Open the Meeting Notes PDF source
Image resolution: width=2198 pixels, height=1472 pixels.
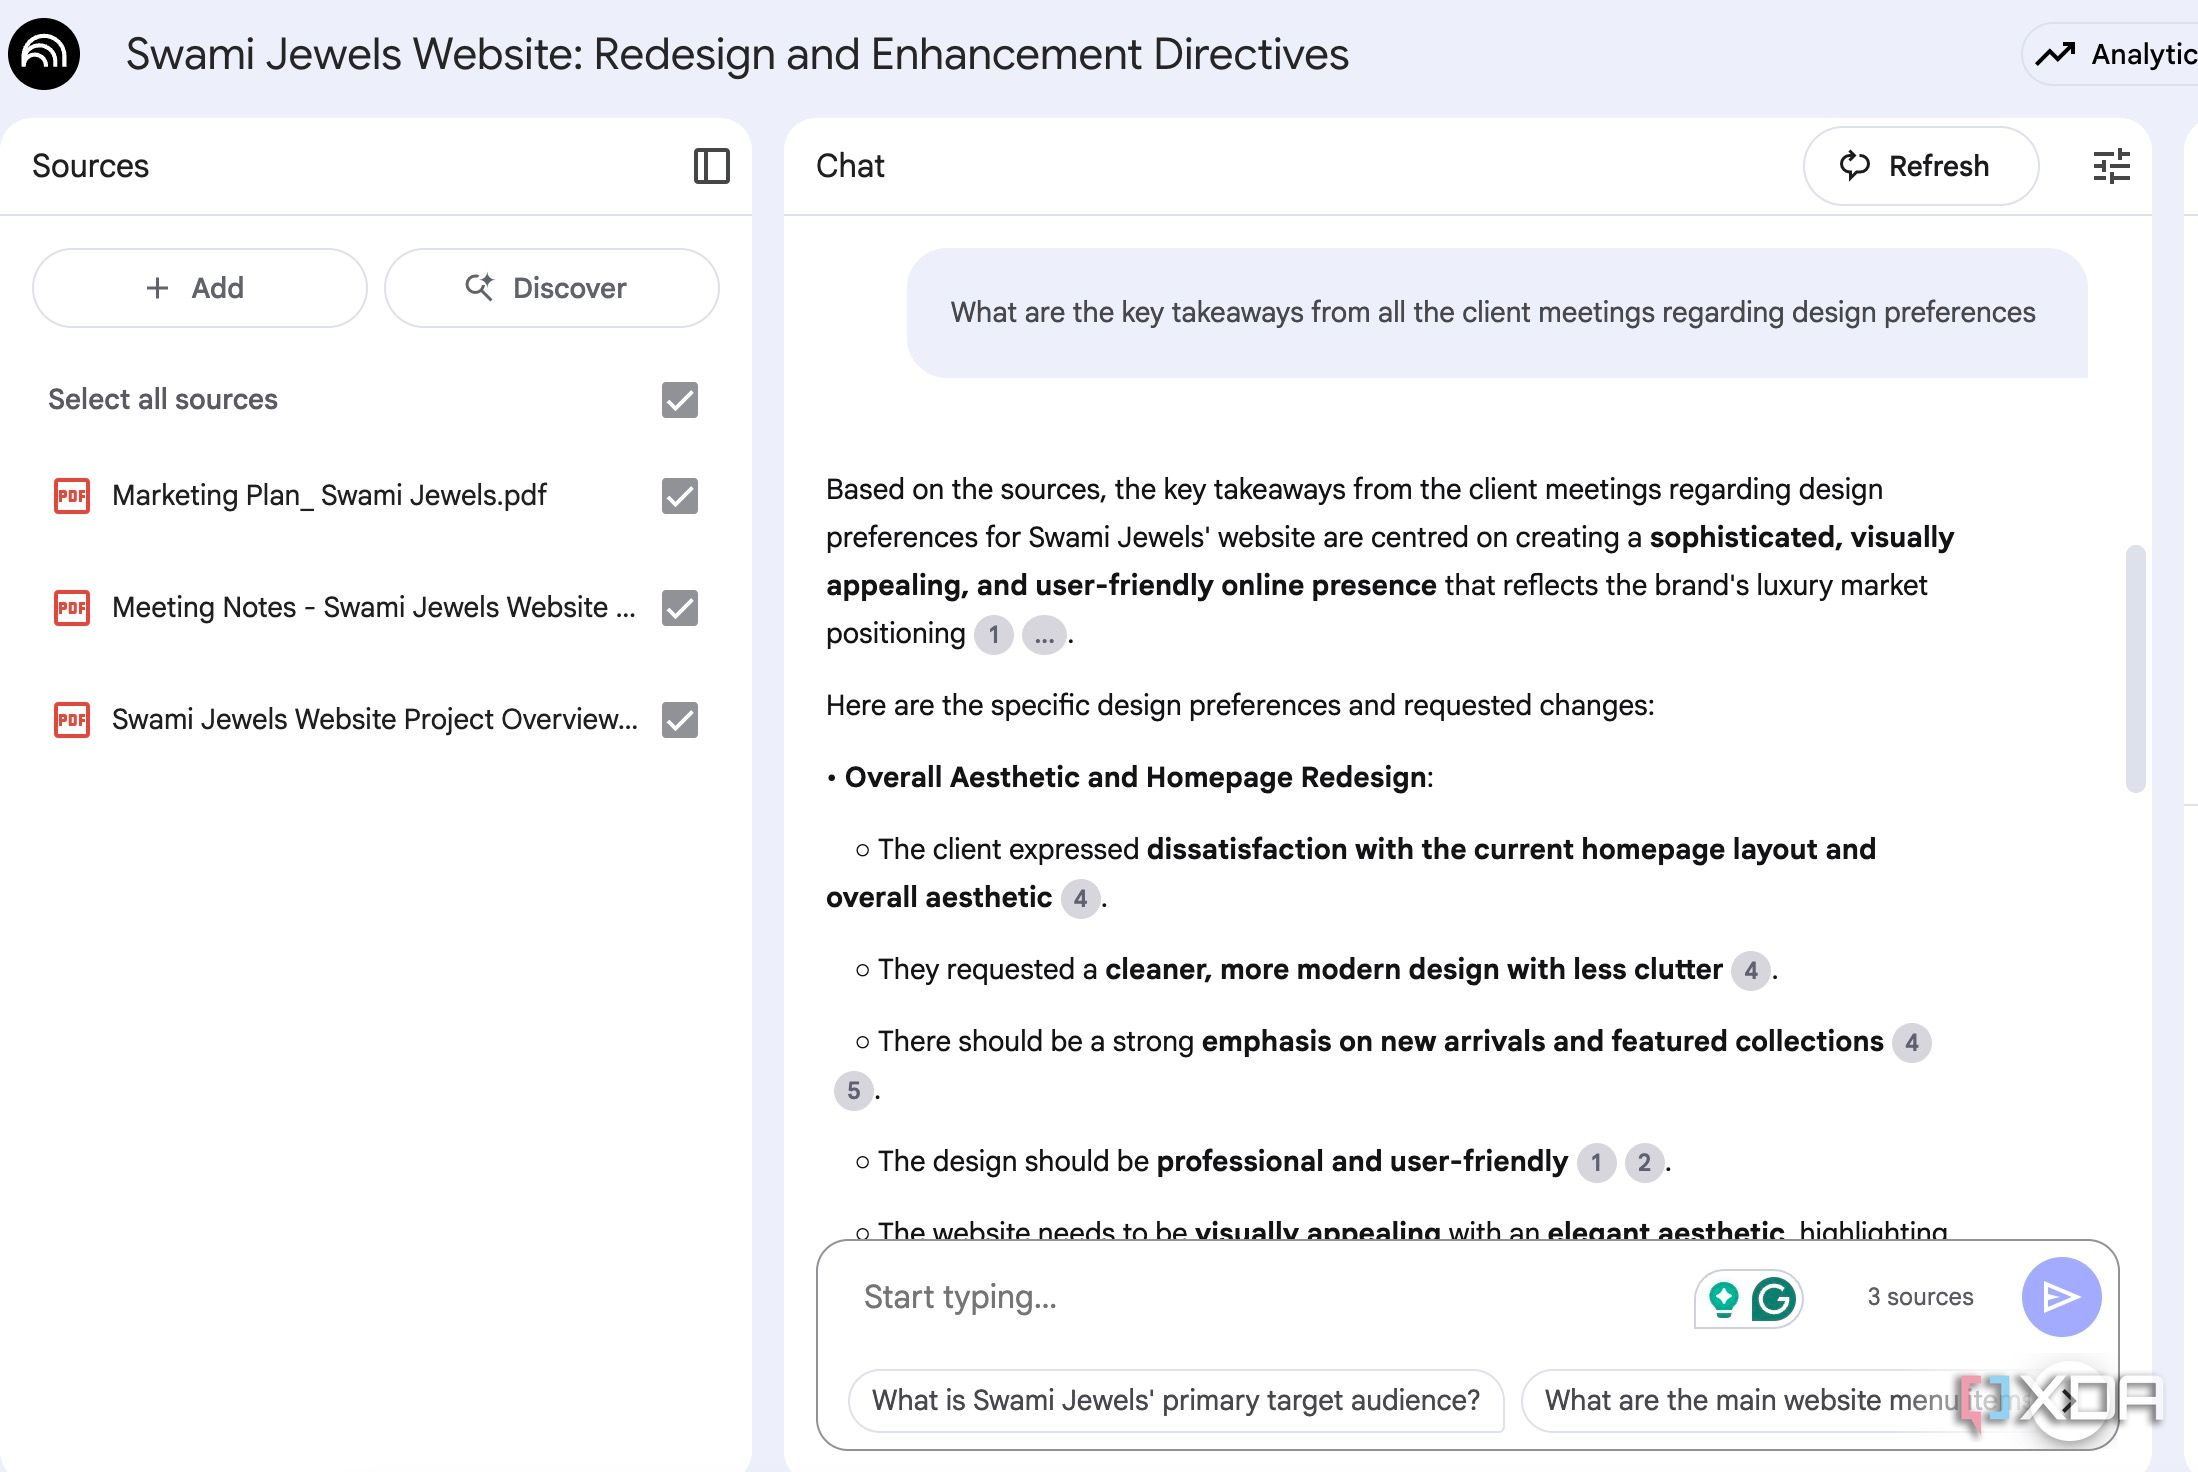374,607
